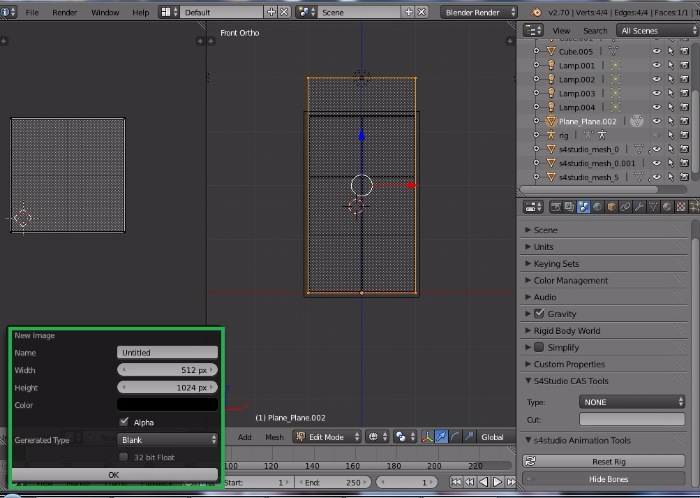
Task: Open the Render menu
Action: click(64, 12)
